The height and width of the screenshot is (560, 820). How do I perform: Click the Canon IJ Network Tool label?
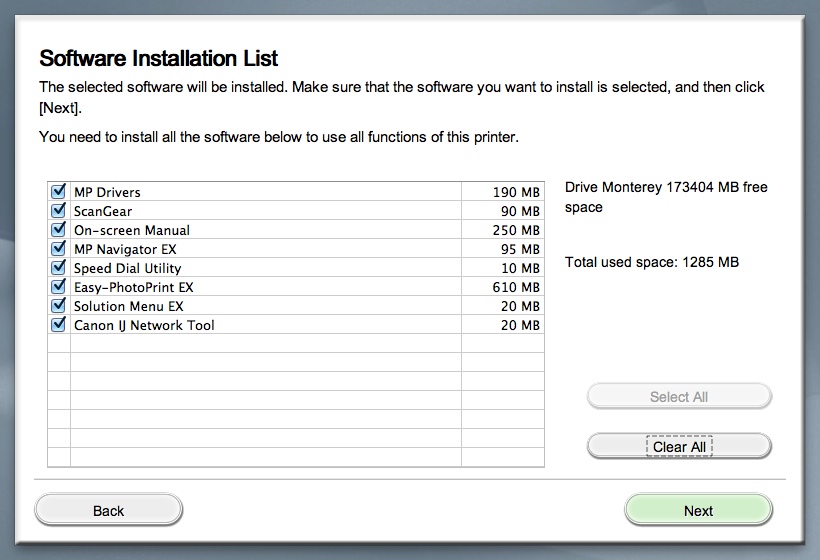(144, 325)
